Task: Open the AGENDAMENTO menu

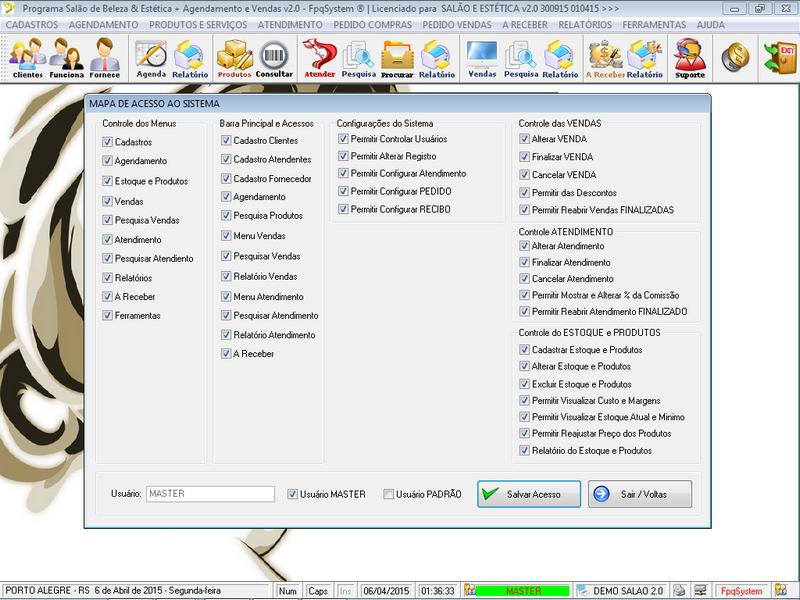Action: click(x=104, y=24)
